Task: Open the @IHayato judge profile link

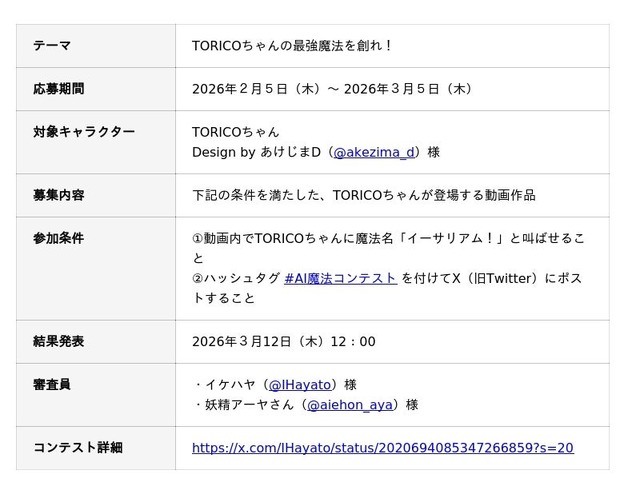Action: pyautogui.click(x=303, y=385)
